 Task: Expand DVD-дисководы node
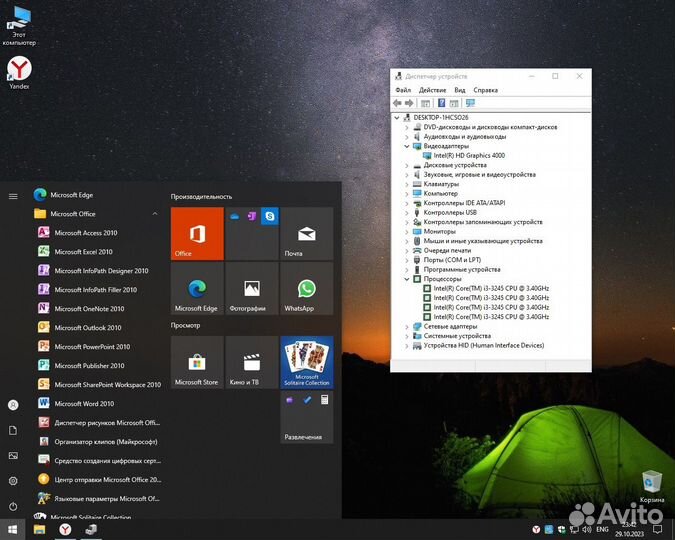pos(407,127)
